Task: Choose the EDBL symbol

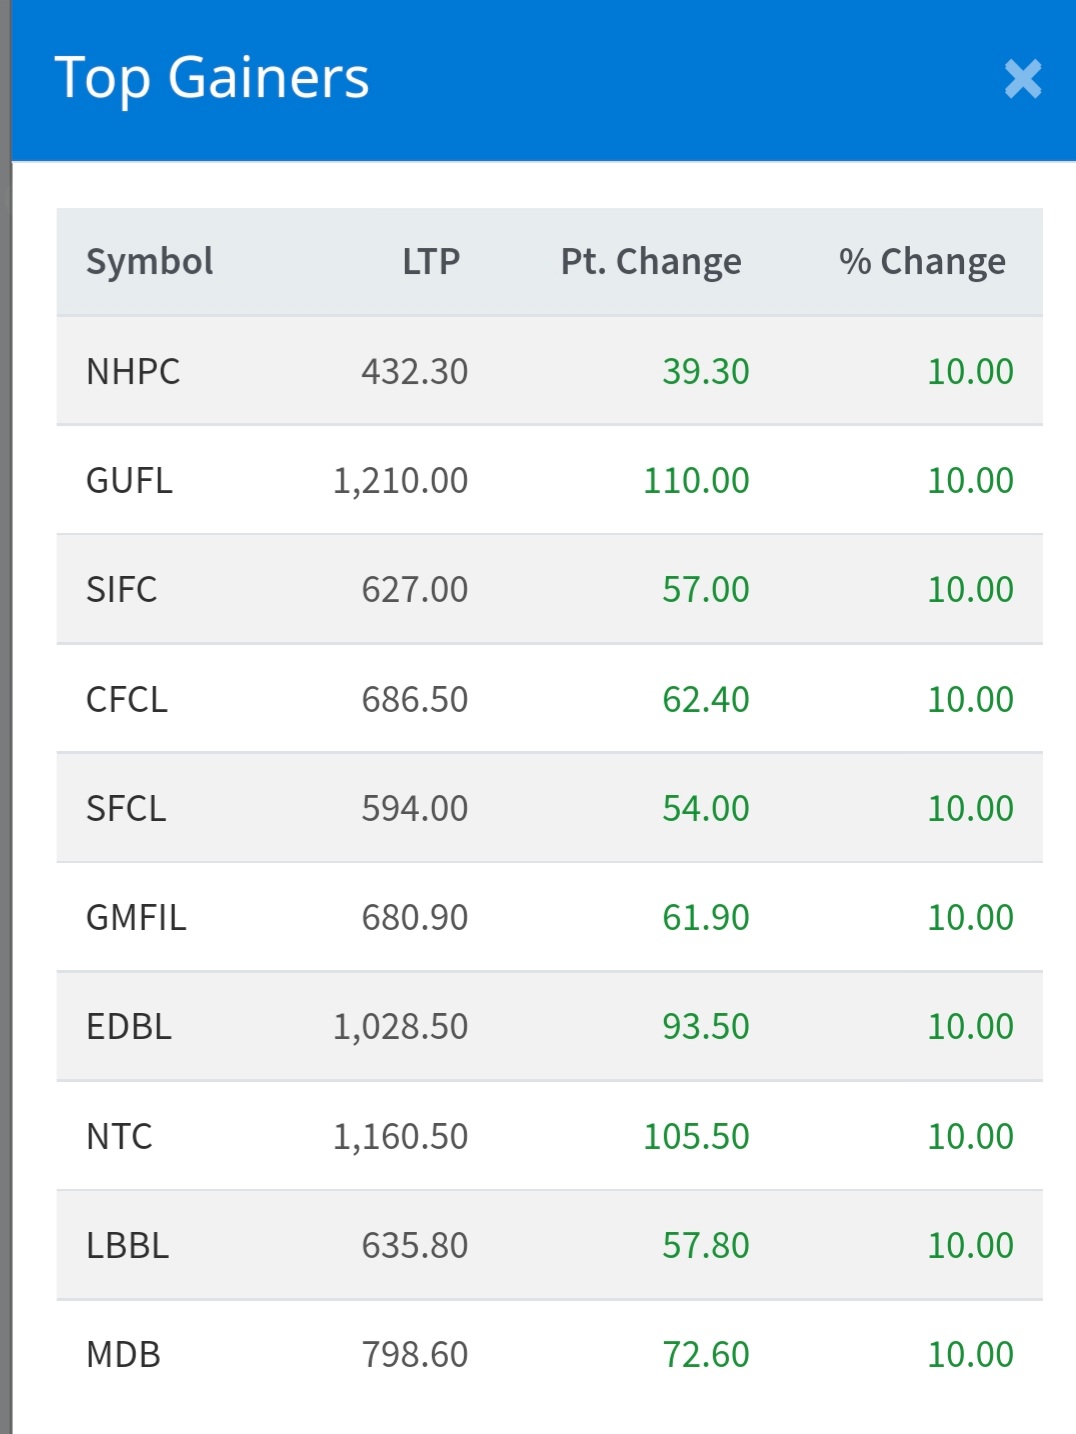Action: pos(129,1027)
